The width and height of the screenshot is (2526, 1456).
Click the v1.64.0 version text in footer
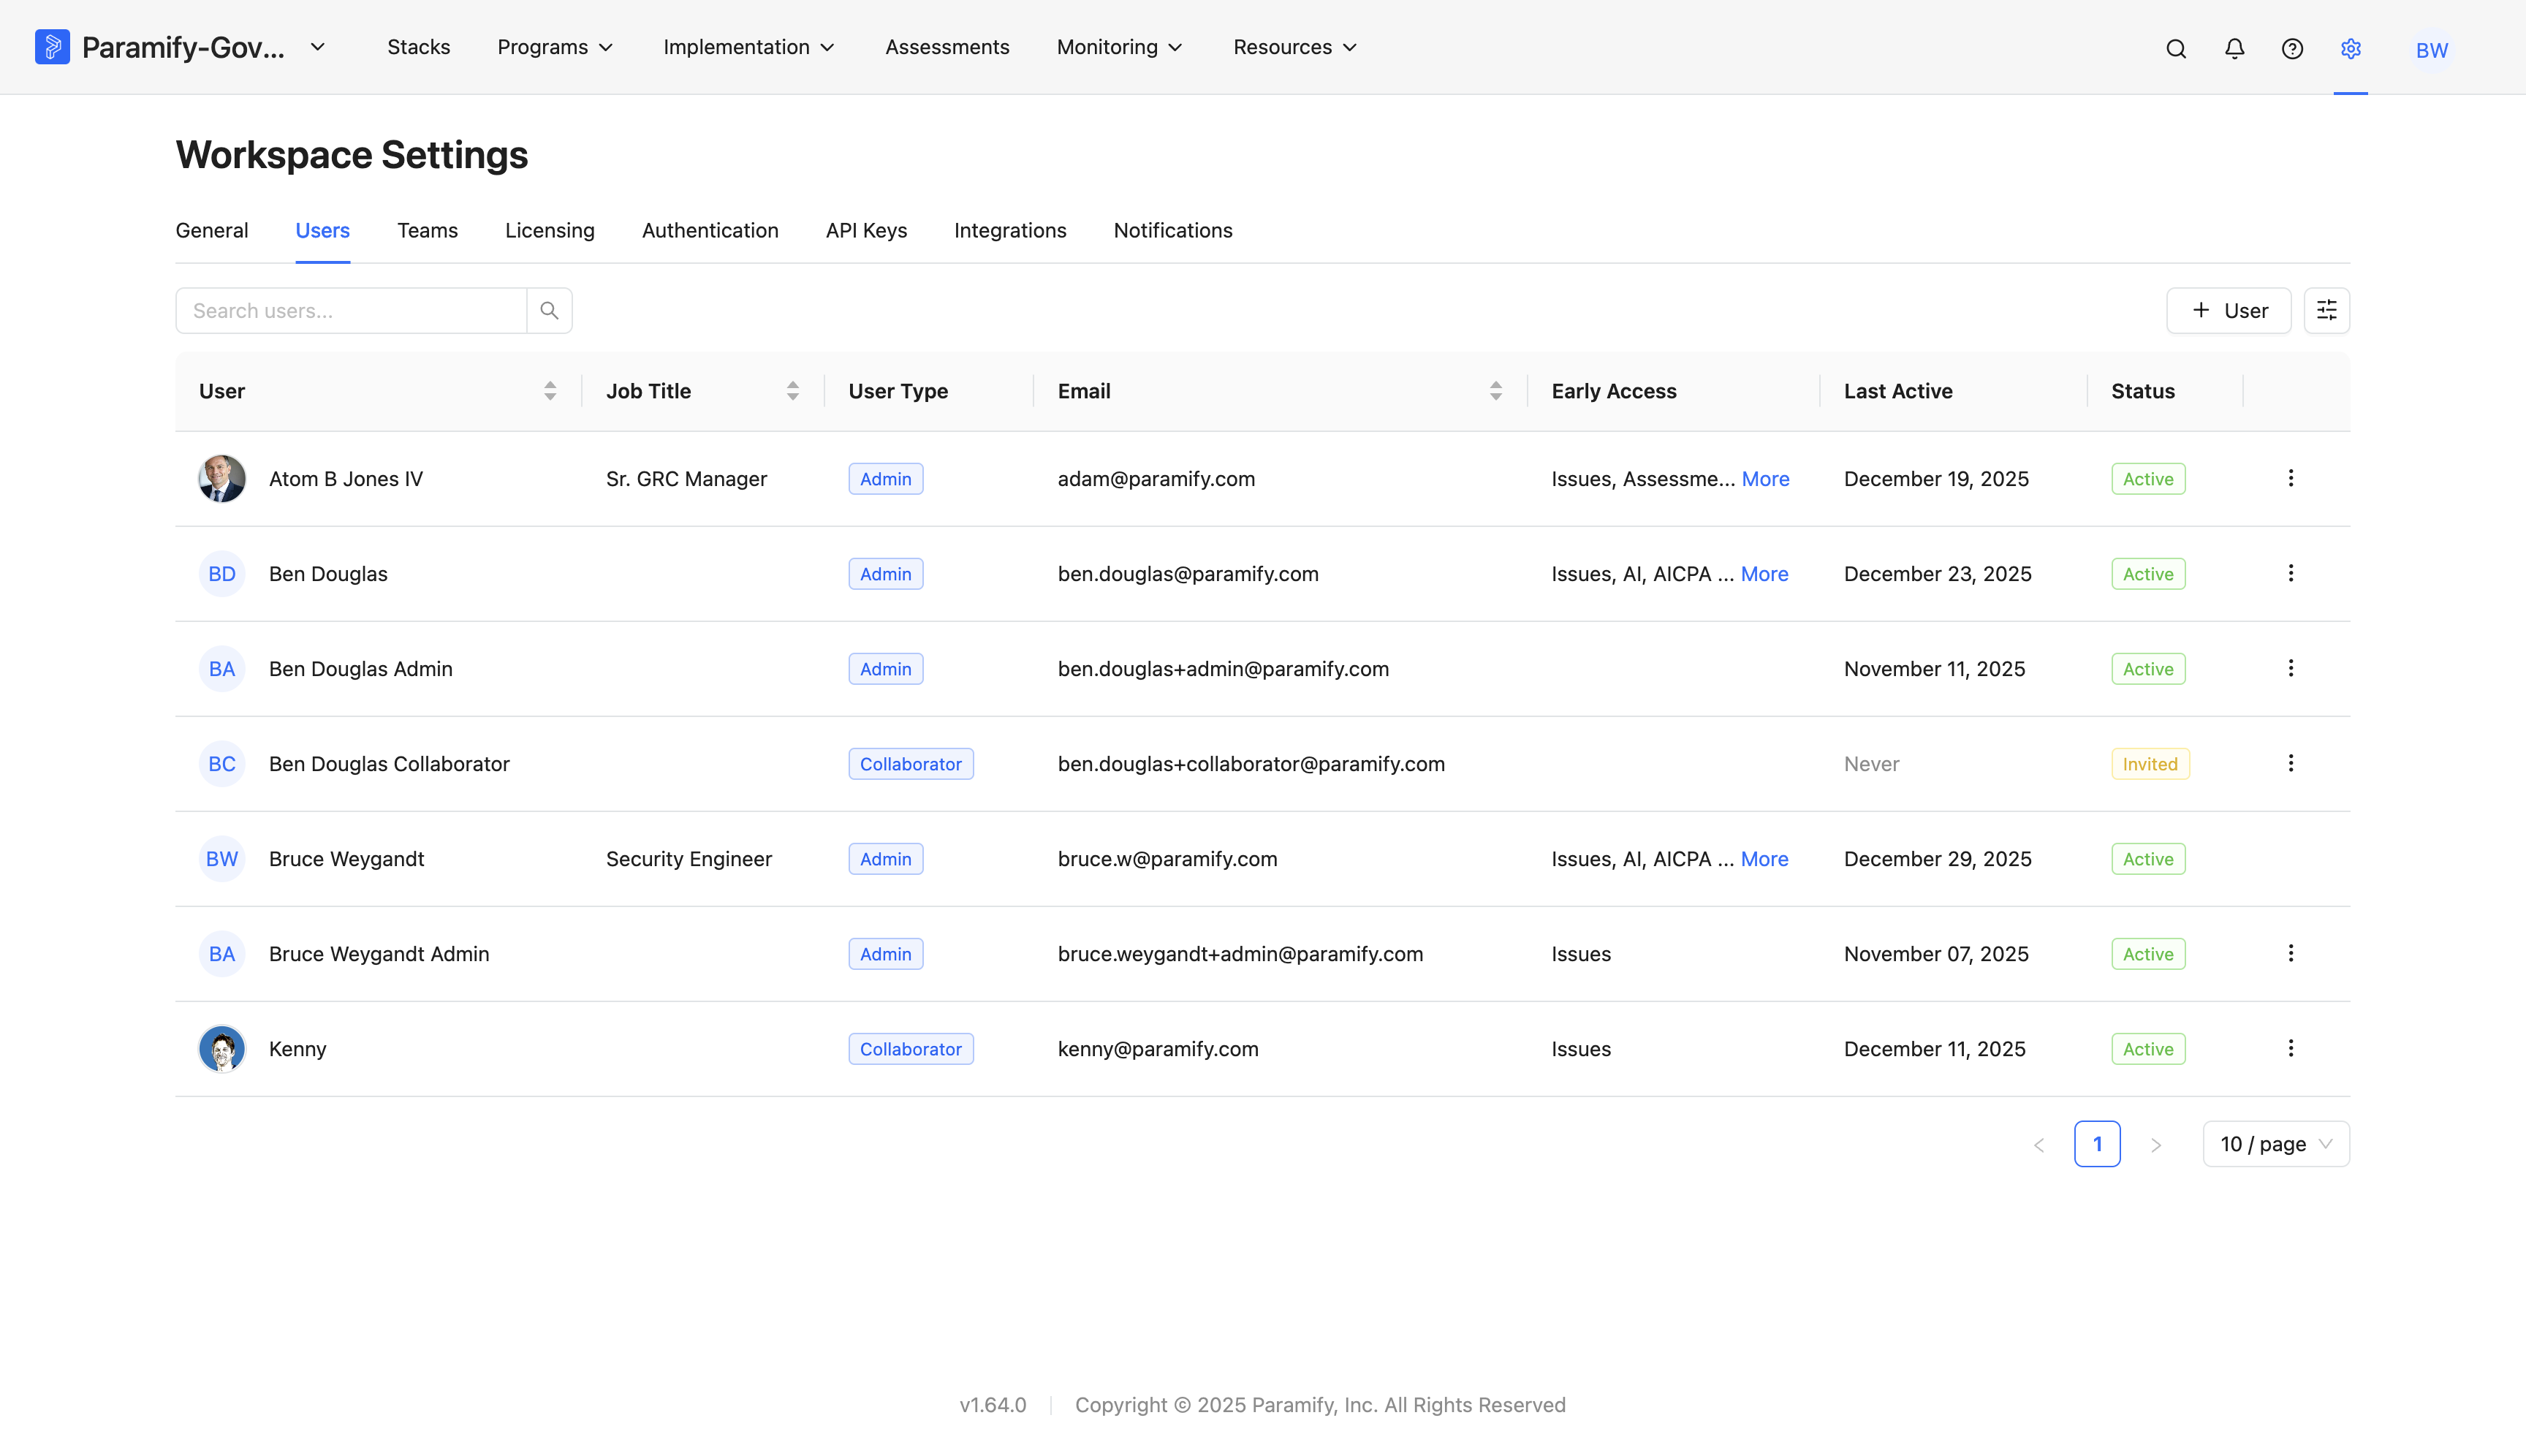[993, 1405]
